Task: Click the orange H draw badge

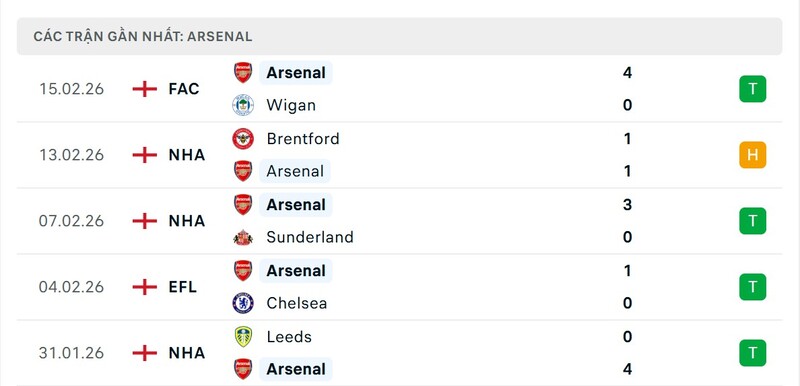Action: click(753, 155)
